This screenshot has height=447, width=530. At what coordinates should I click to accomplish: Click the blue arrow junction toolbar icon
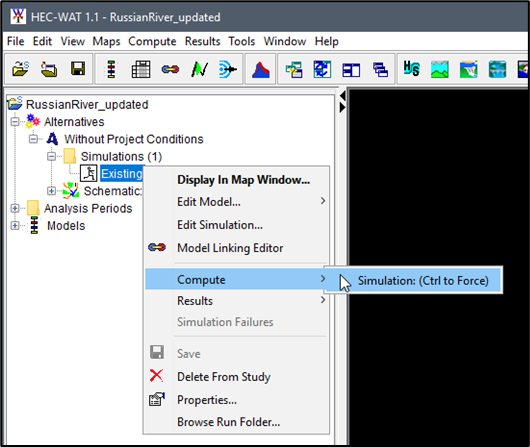227,69
